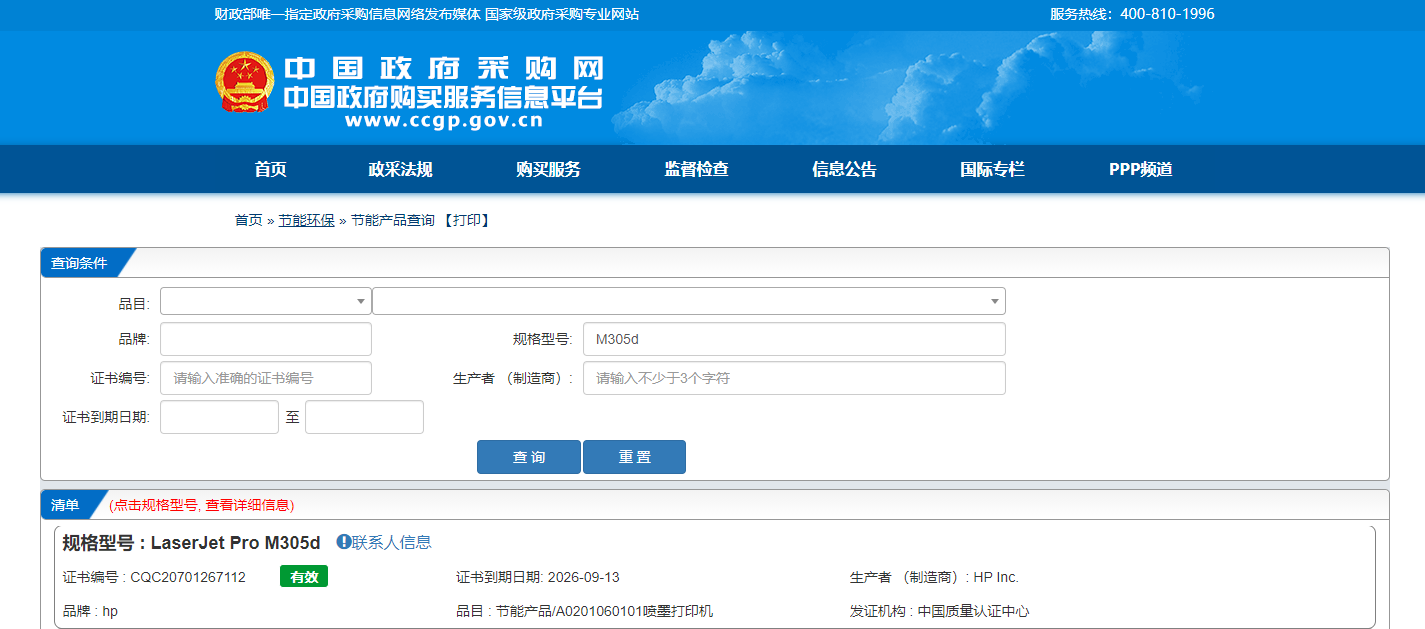Navigate to 信息公告 section
The height and width of the screenshot is (629, 1425).
pos(844,169)
